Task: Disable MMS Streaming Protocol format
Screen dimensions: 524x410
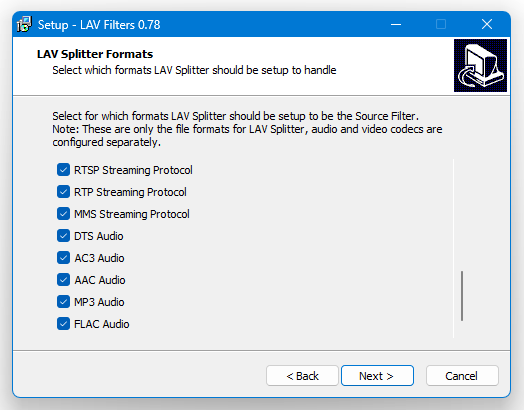Action: point(63,214)
